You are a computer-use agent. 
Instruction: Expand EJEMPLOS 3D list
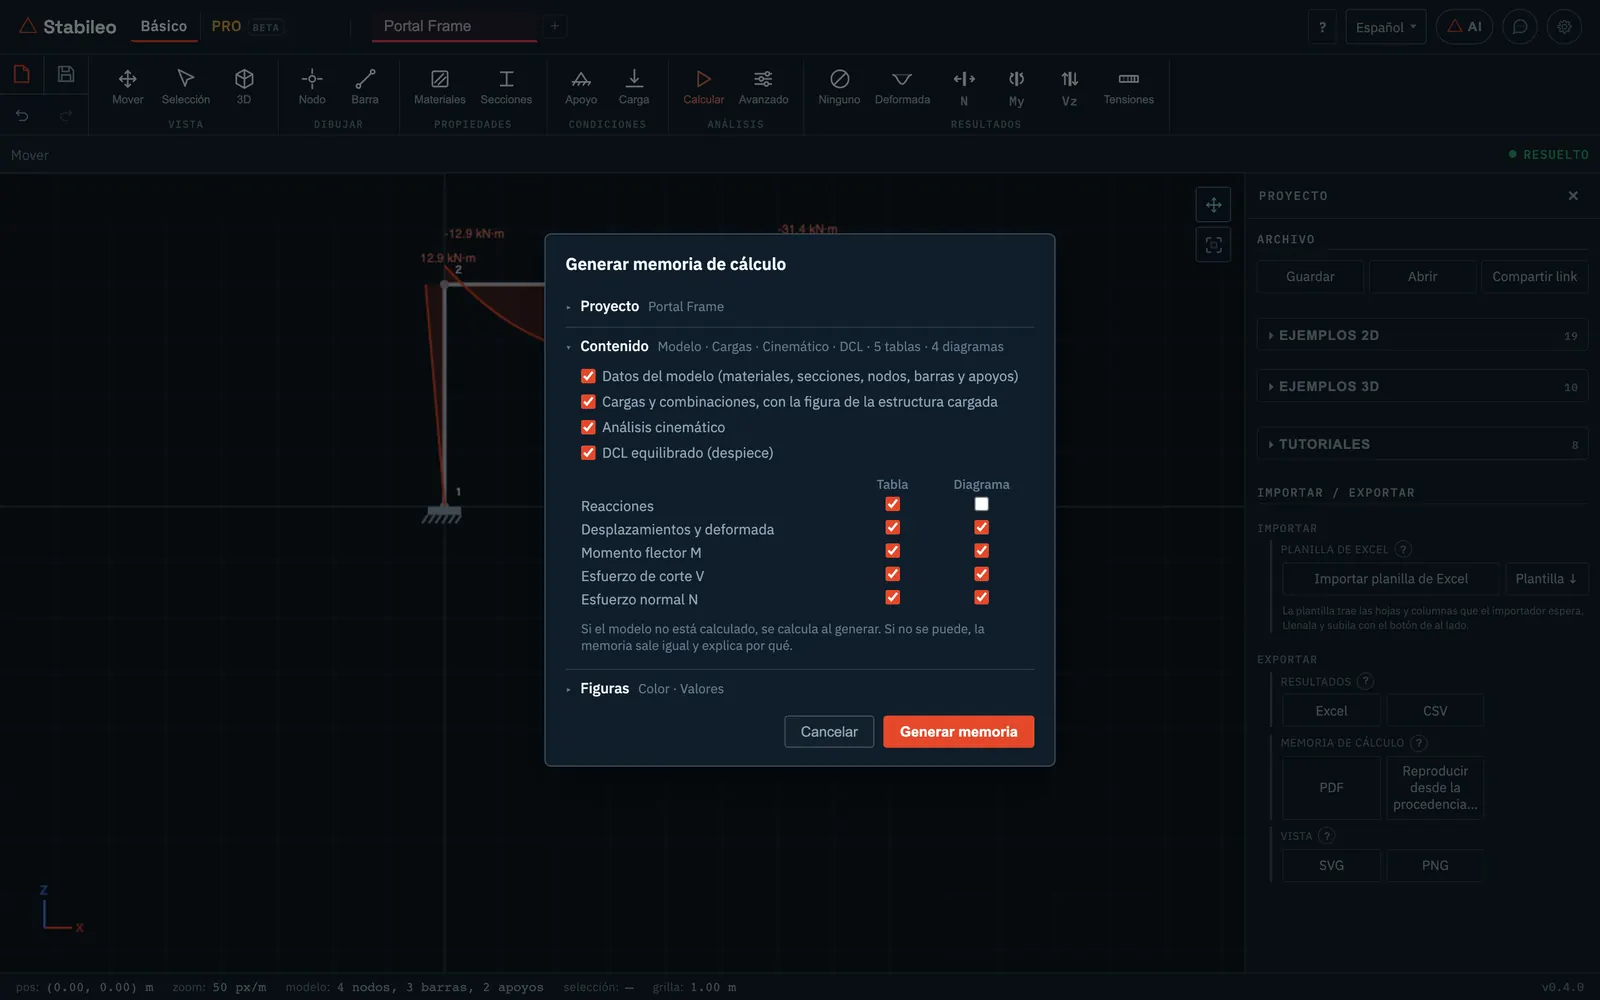[x=1422, y=386]
